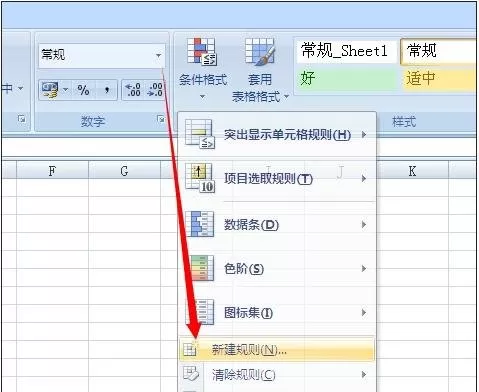Screen dimensions: 479x392
Task: Expand 清除规则 submenu arrow
Action: (364, 375)
